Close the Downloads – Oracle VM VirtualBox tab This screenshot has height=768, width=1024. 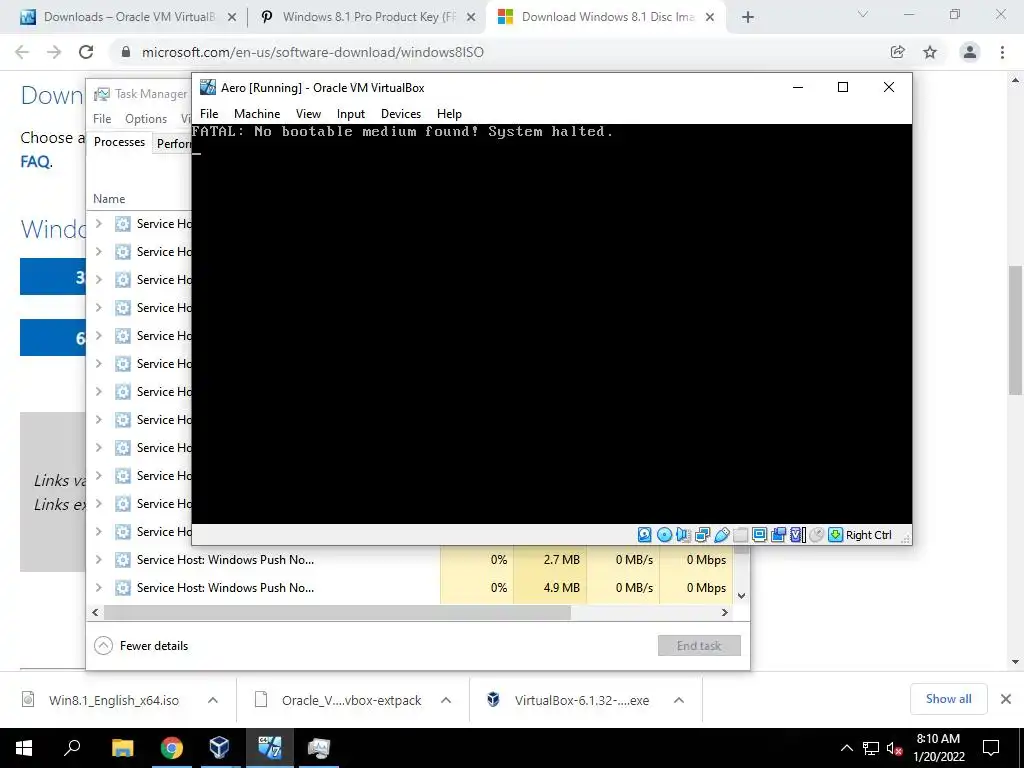tap(232, 17)
